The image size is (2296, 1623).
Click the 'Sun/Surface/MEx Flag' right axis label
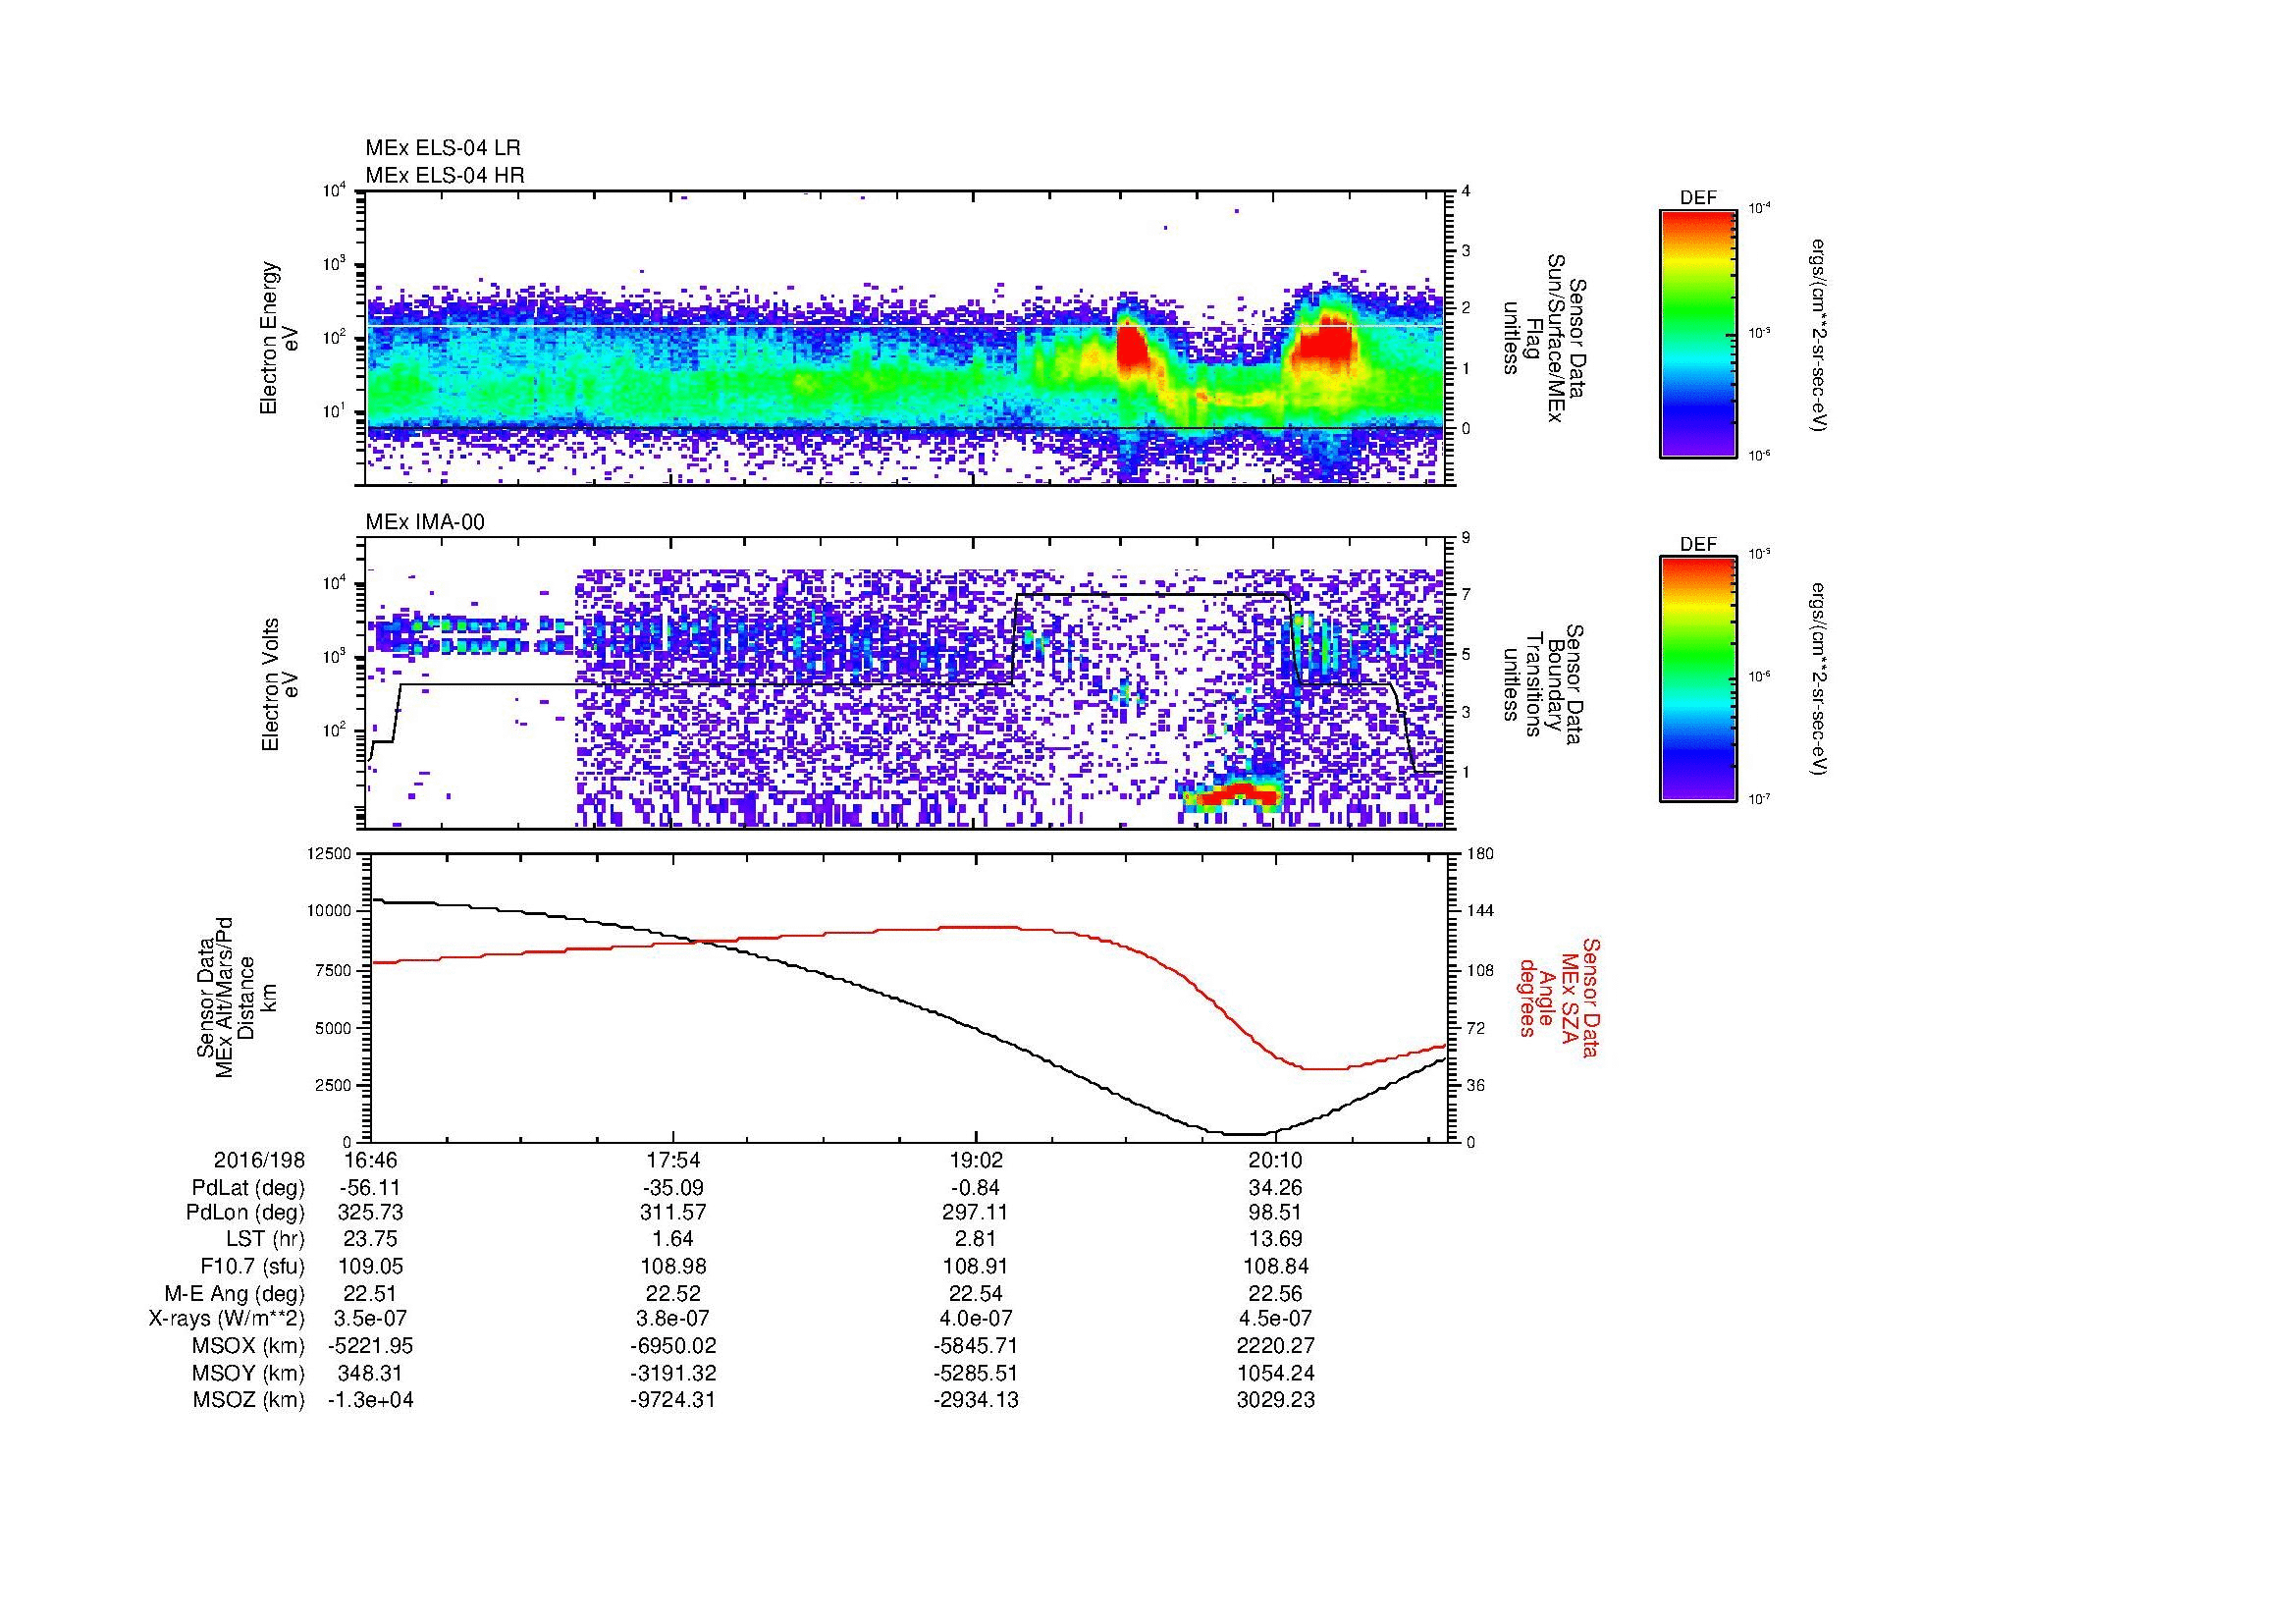[x=1544, y=338]
